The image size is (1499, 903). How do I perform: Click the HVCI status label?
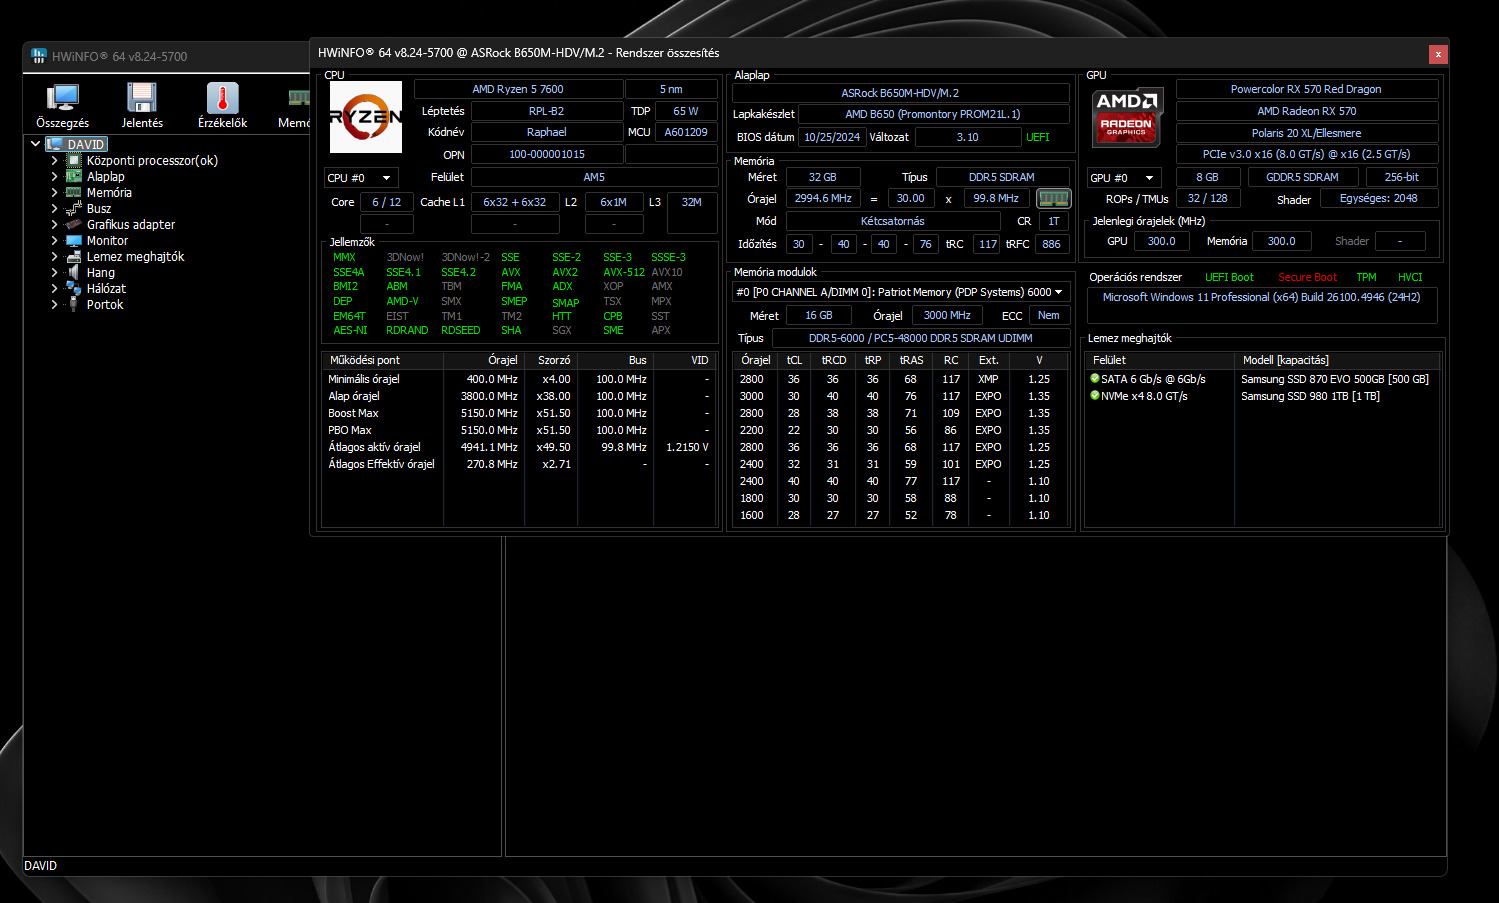(1410, 277)
